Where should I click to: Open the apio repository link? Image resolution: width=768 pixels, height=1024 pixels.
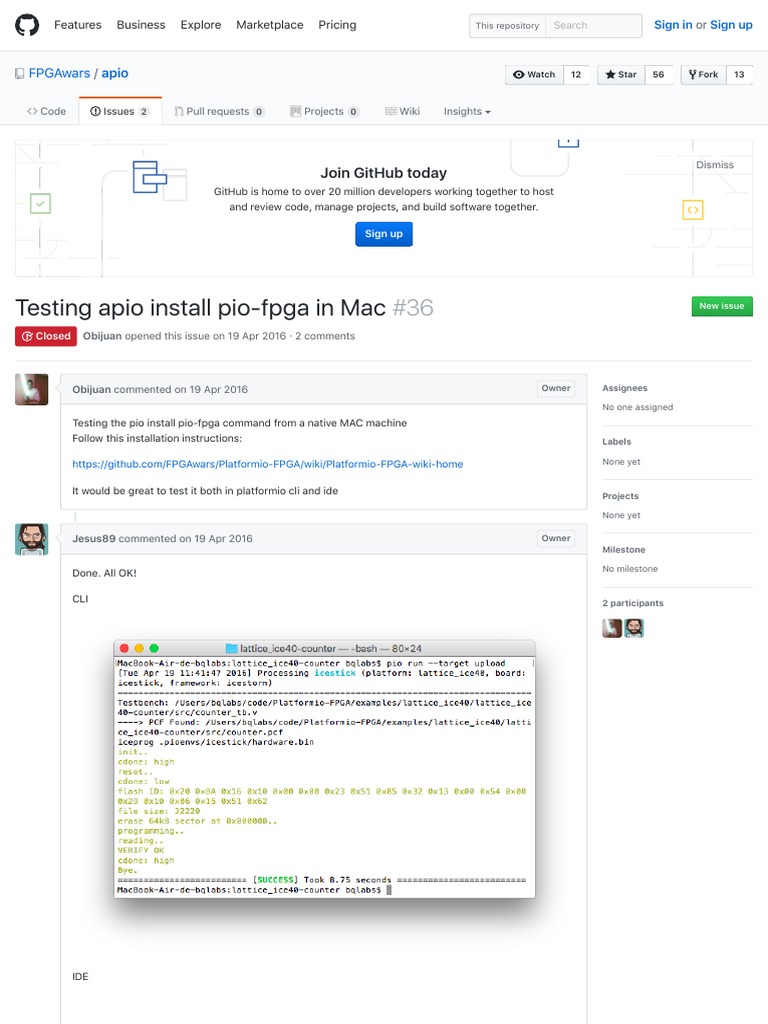[115, 73]
